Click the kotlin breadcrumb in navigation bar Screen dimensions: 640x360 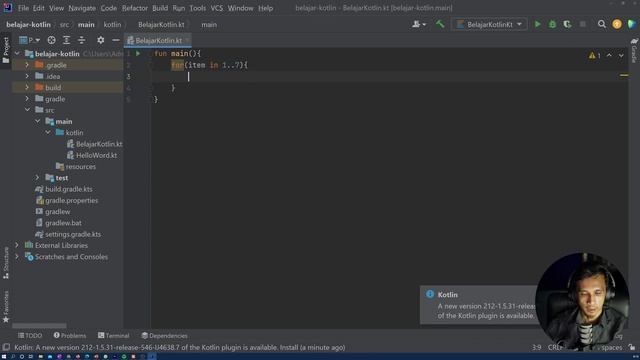coord(112,24)
